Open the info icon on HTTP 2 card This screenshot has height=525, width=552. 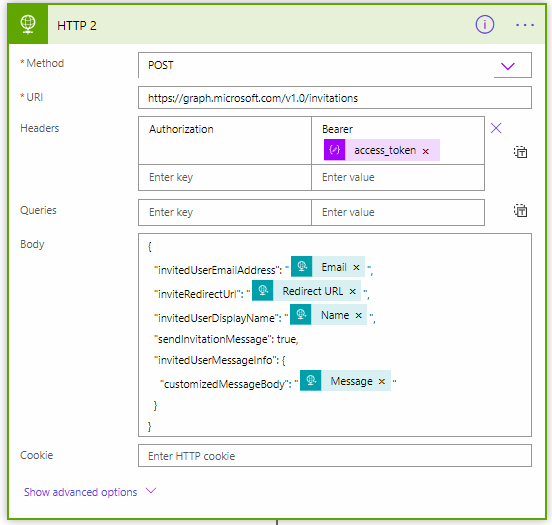(485, 25)
